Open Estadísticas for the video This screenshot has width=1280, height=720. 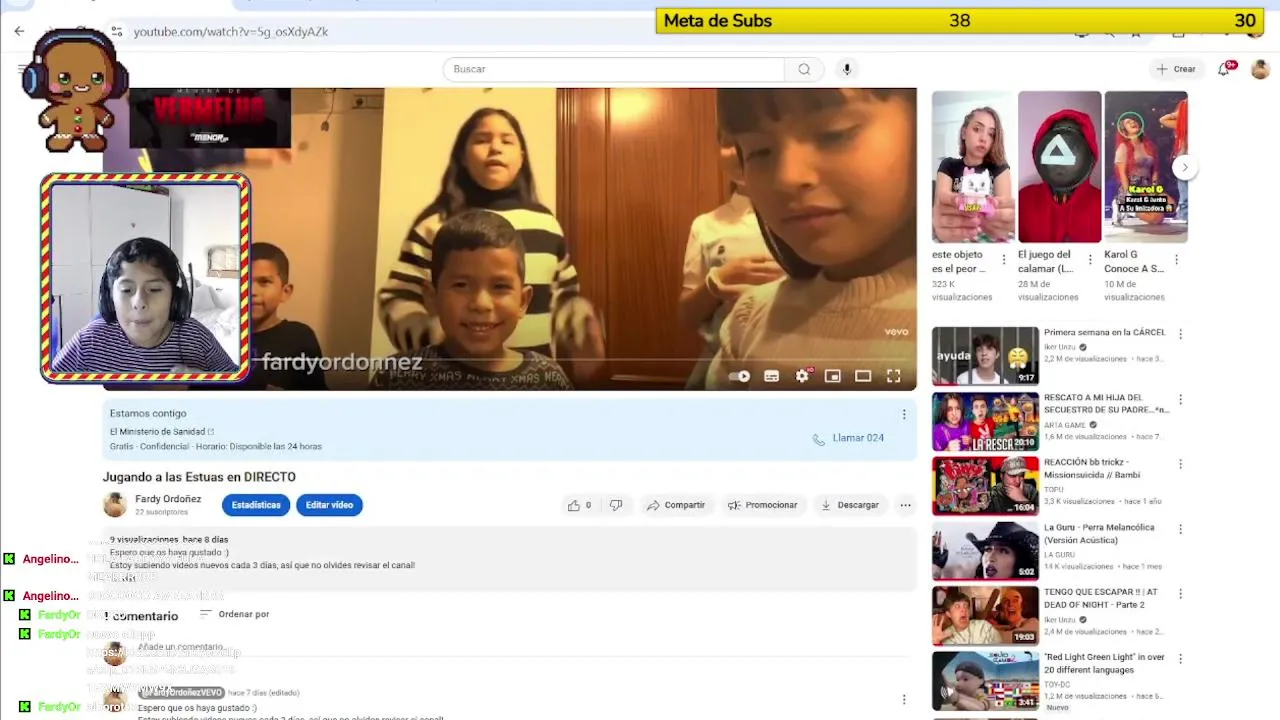(x=256, y=505)
